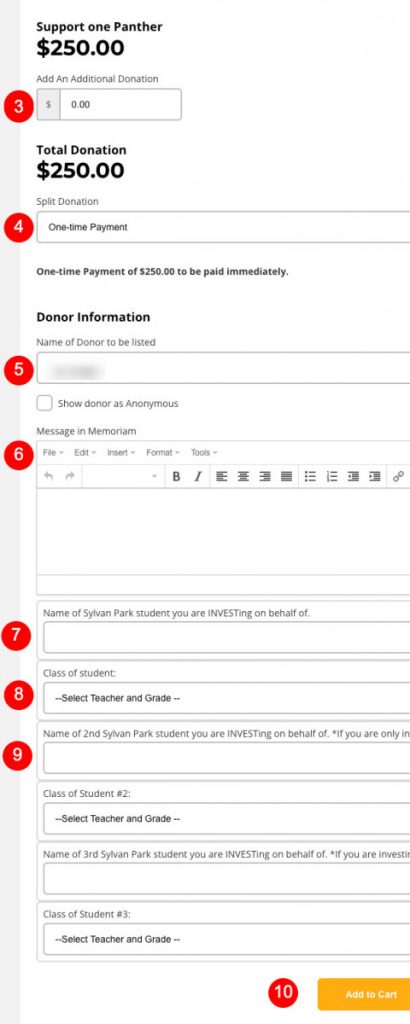The image size is (410, 1024).
Task: Open the File menu in editor
Action: [53, 453]
